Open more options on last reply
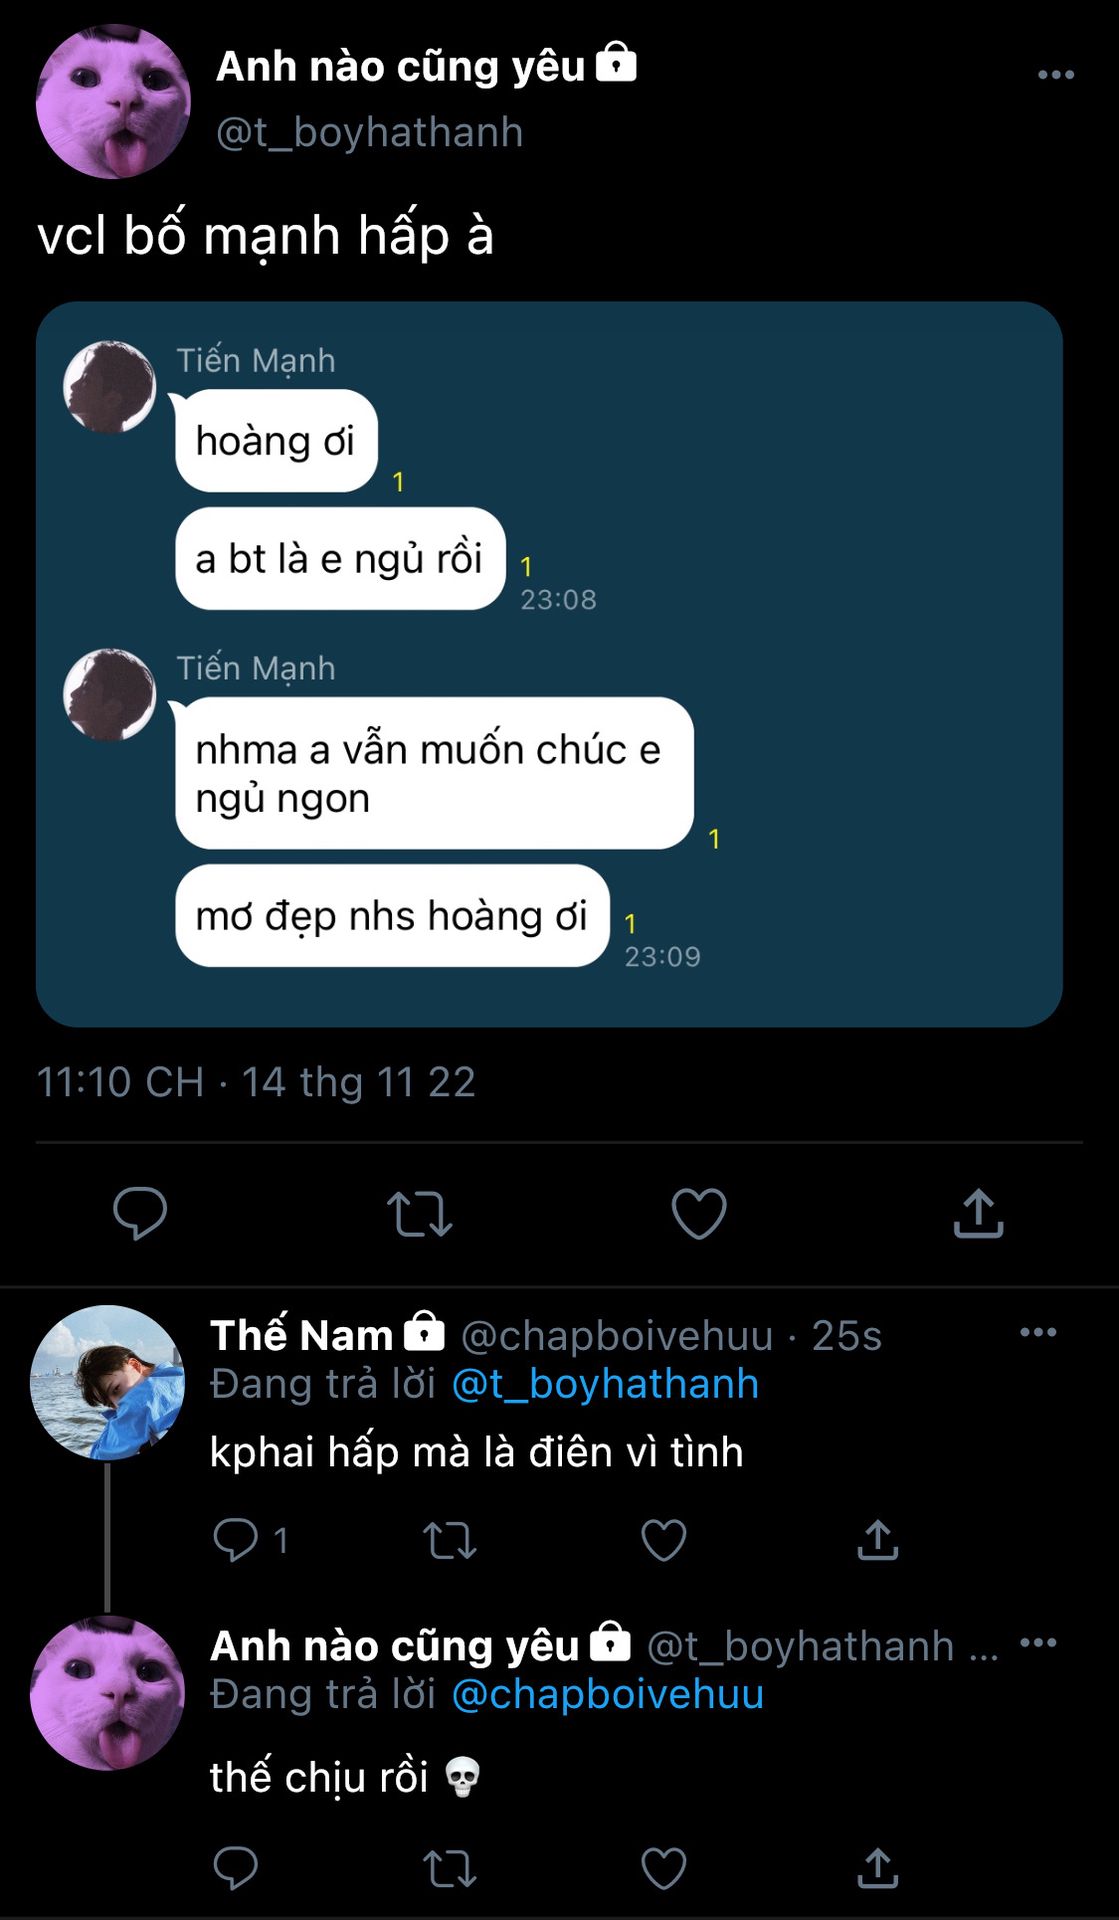This screenshot has height=1920, width=1119. [1037, 1642]
